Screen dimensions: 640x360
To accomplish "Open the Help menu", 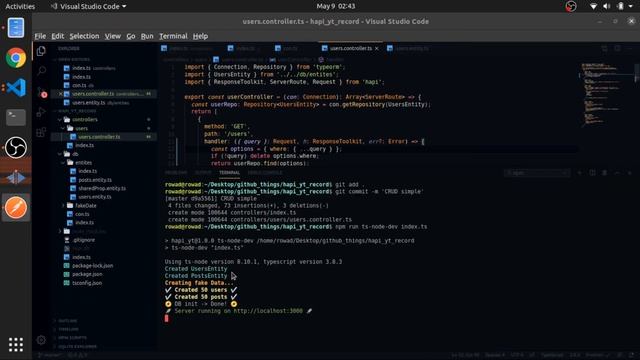I will pos(200,36).
